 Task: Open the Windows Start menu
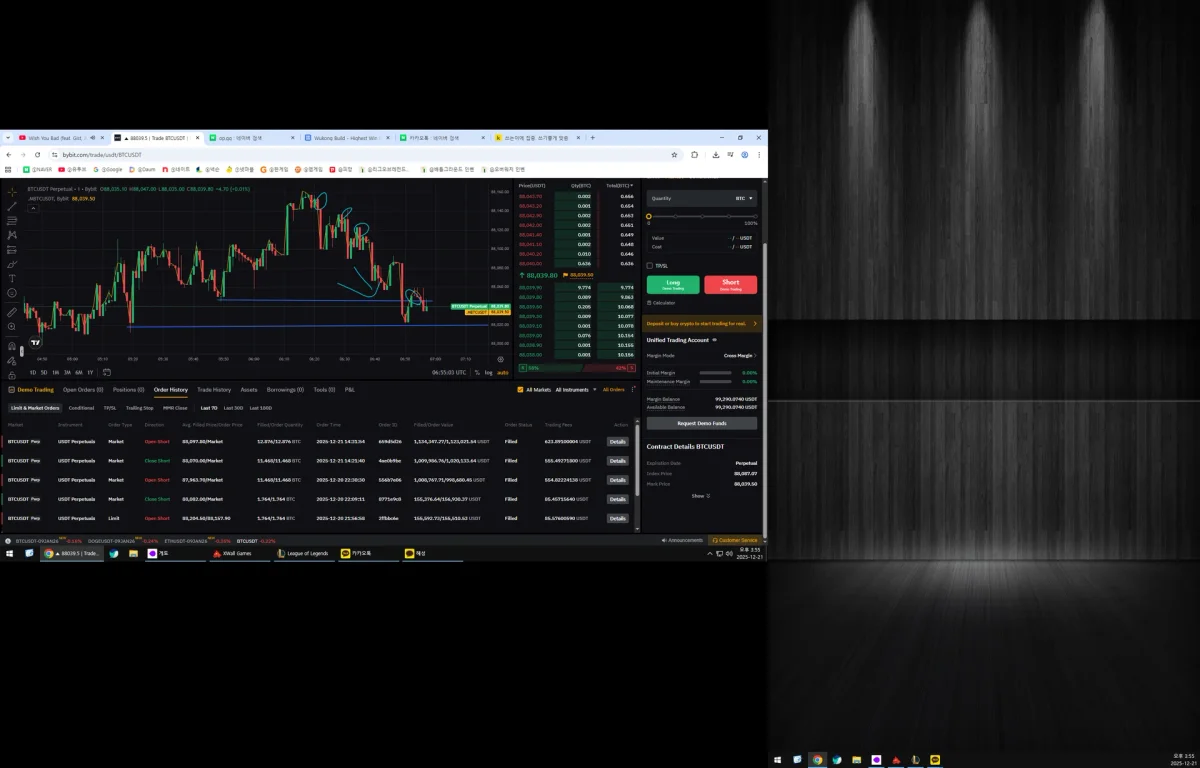(x=10, y=553)
